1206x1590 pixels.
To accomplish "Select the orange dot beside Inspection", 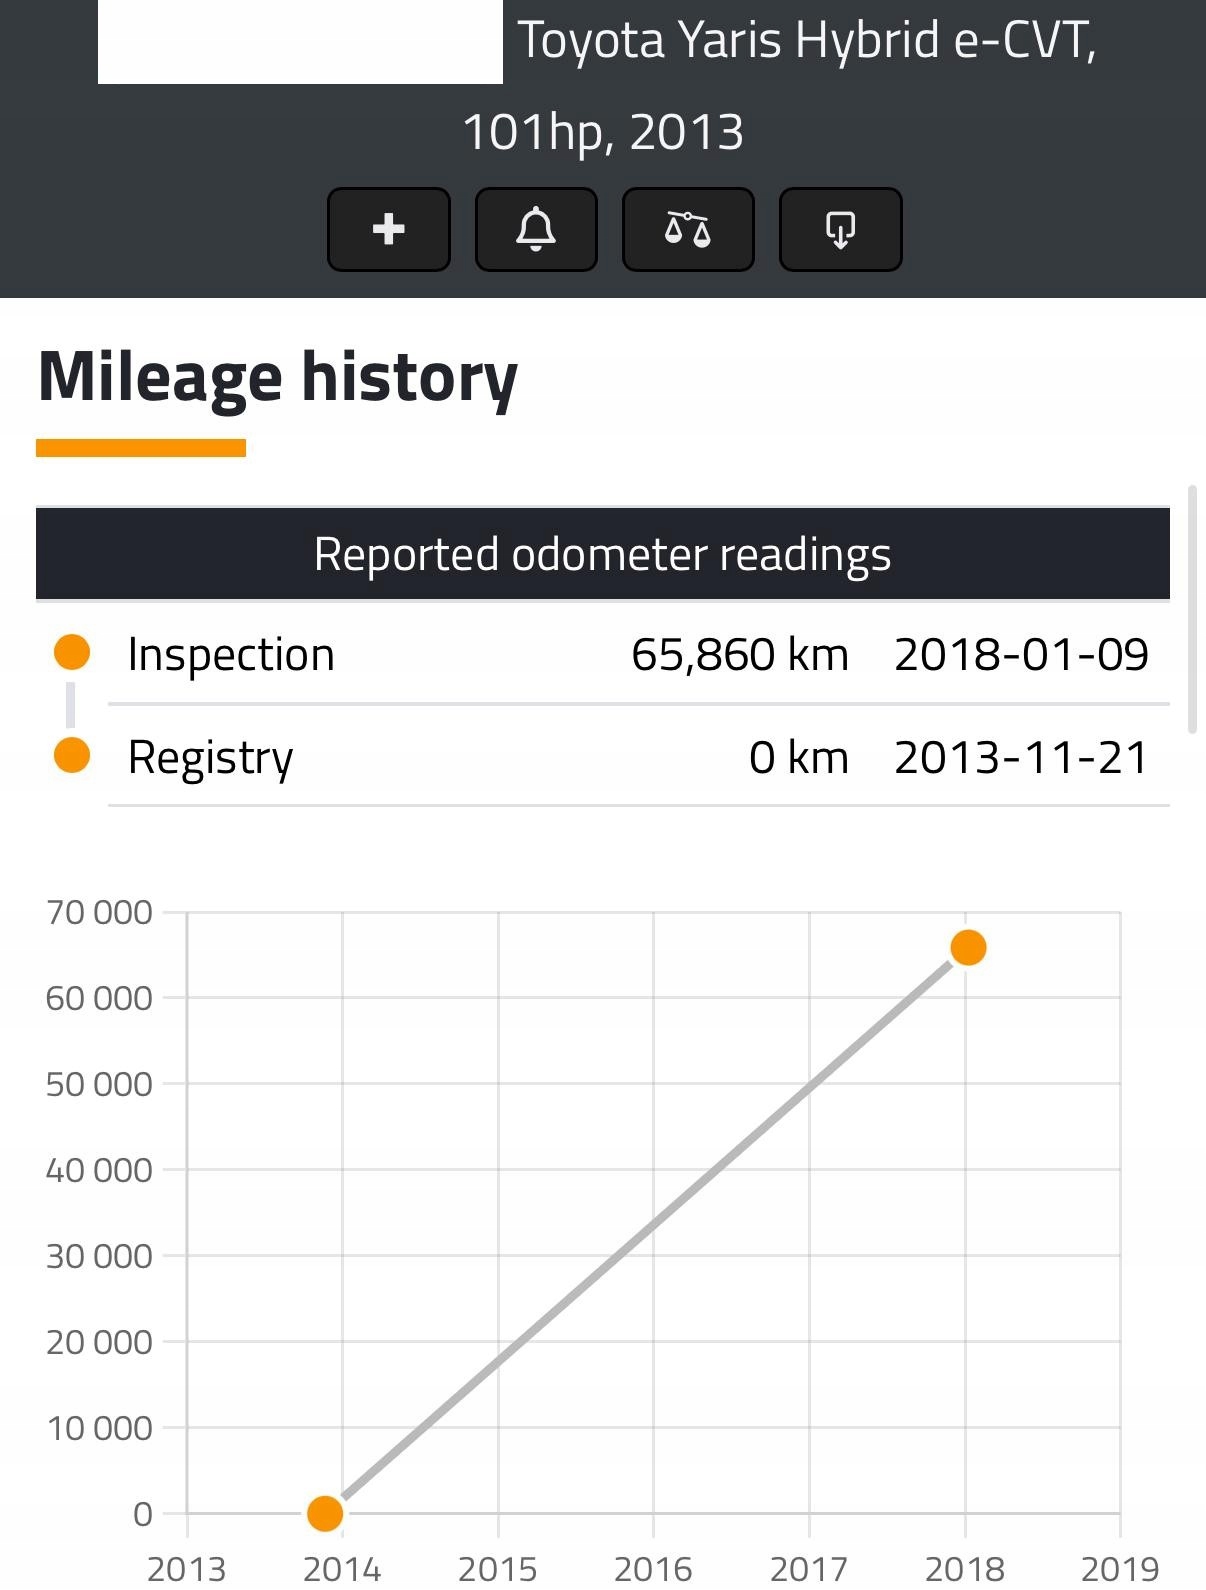I will coord(72,653).
